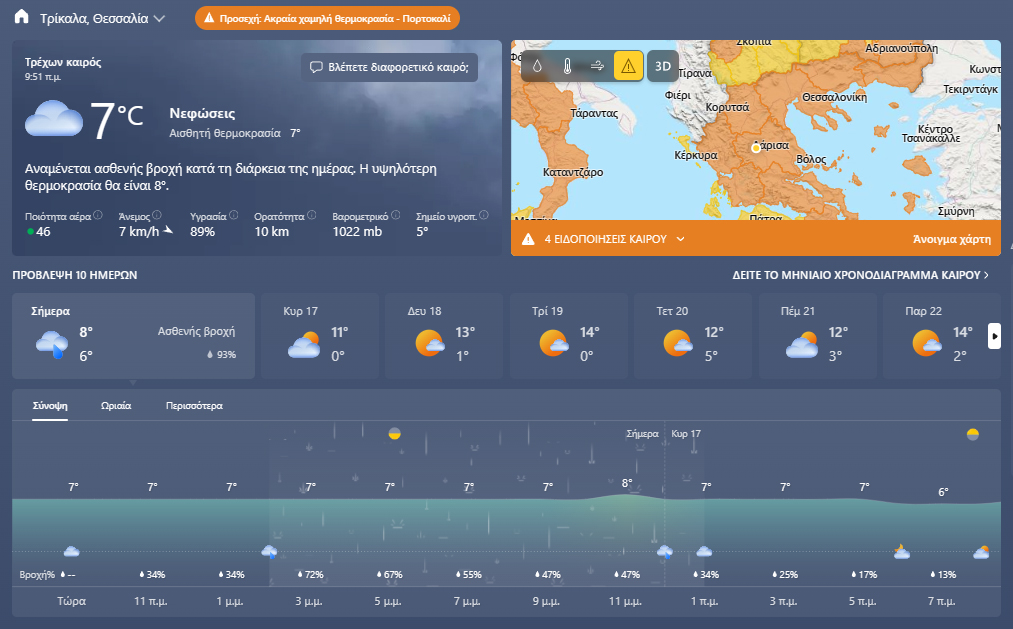
Task: Select the wind map layer icon
Action: click(597, 66)
